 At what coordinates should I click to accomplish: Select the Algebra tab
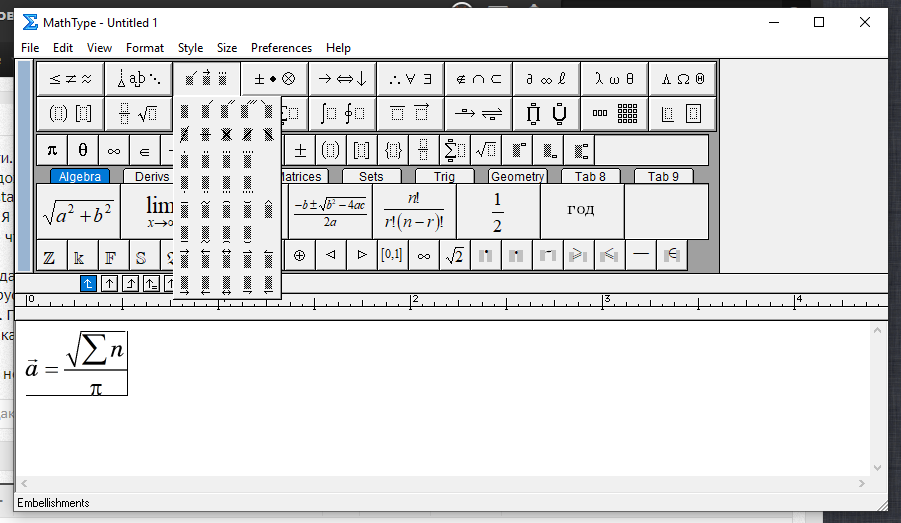79,176
